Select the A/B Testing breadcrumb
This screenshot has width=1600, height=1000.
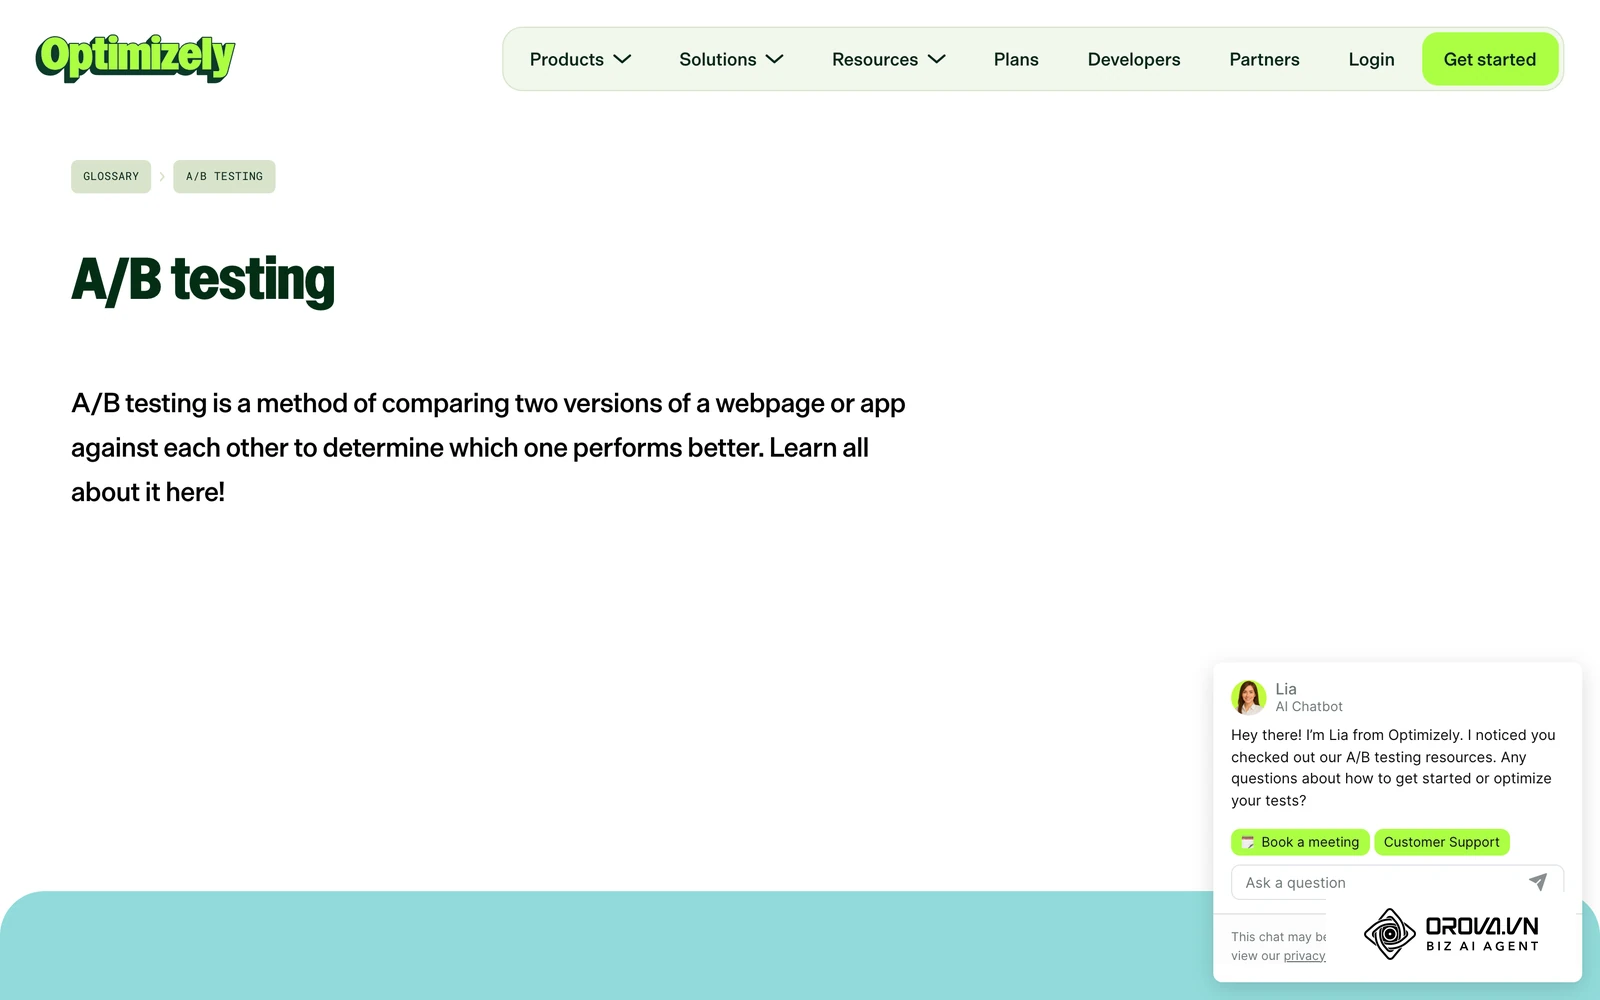[x=224, y=176]
